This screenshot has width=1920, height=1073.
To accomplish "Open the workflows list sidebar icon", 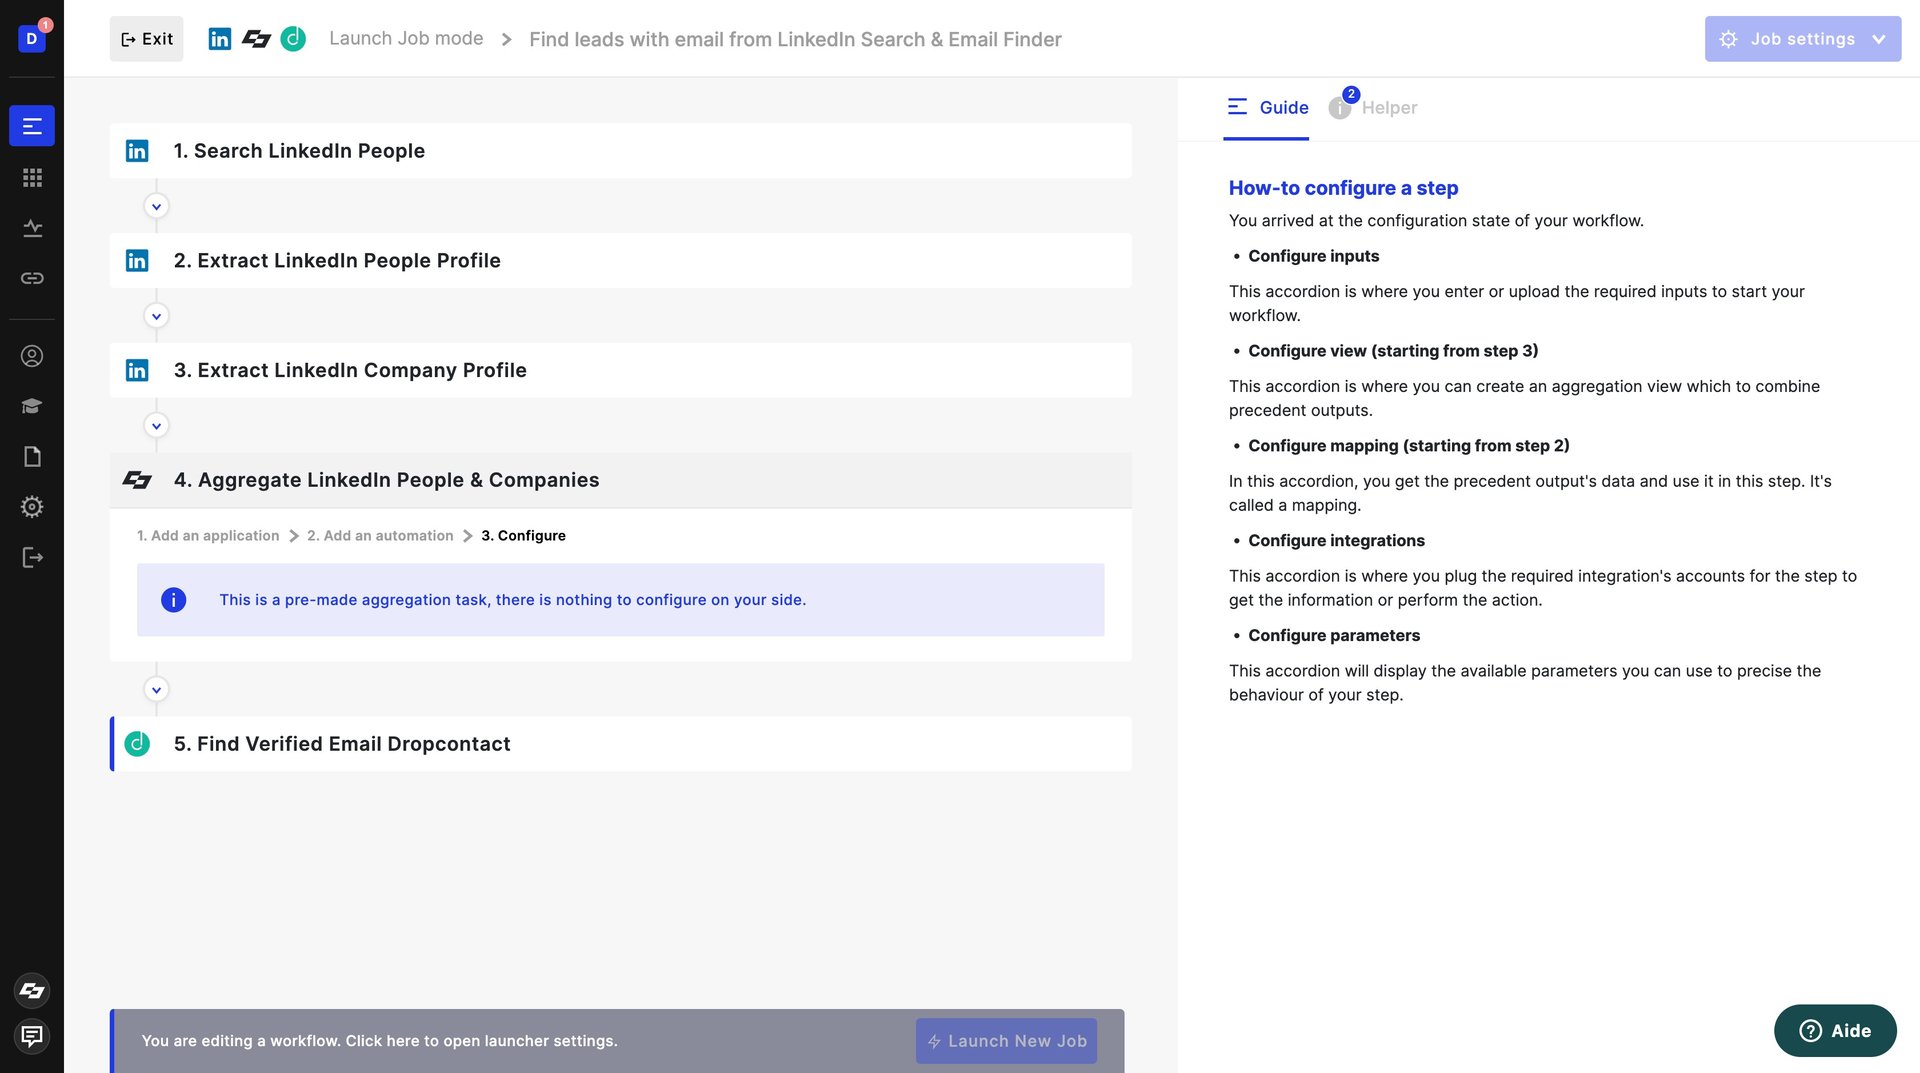I will coord(32,126).
